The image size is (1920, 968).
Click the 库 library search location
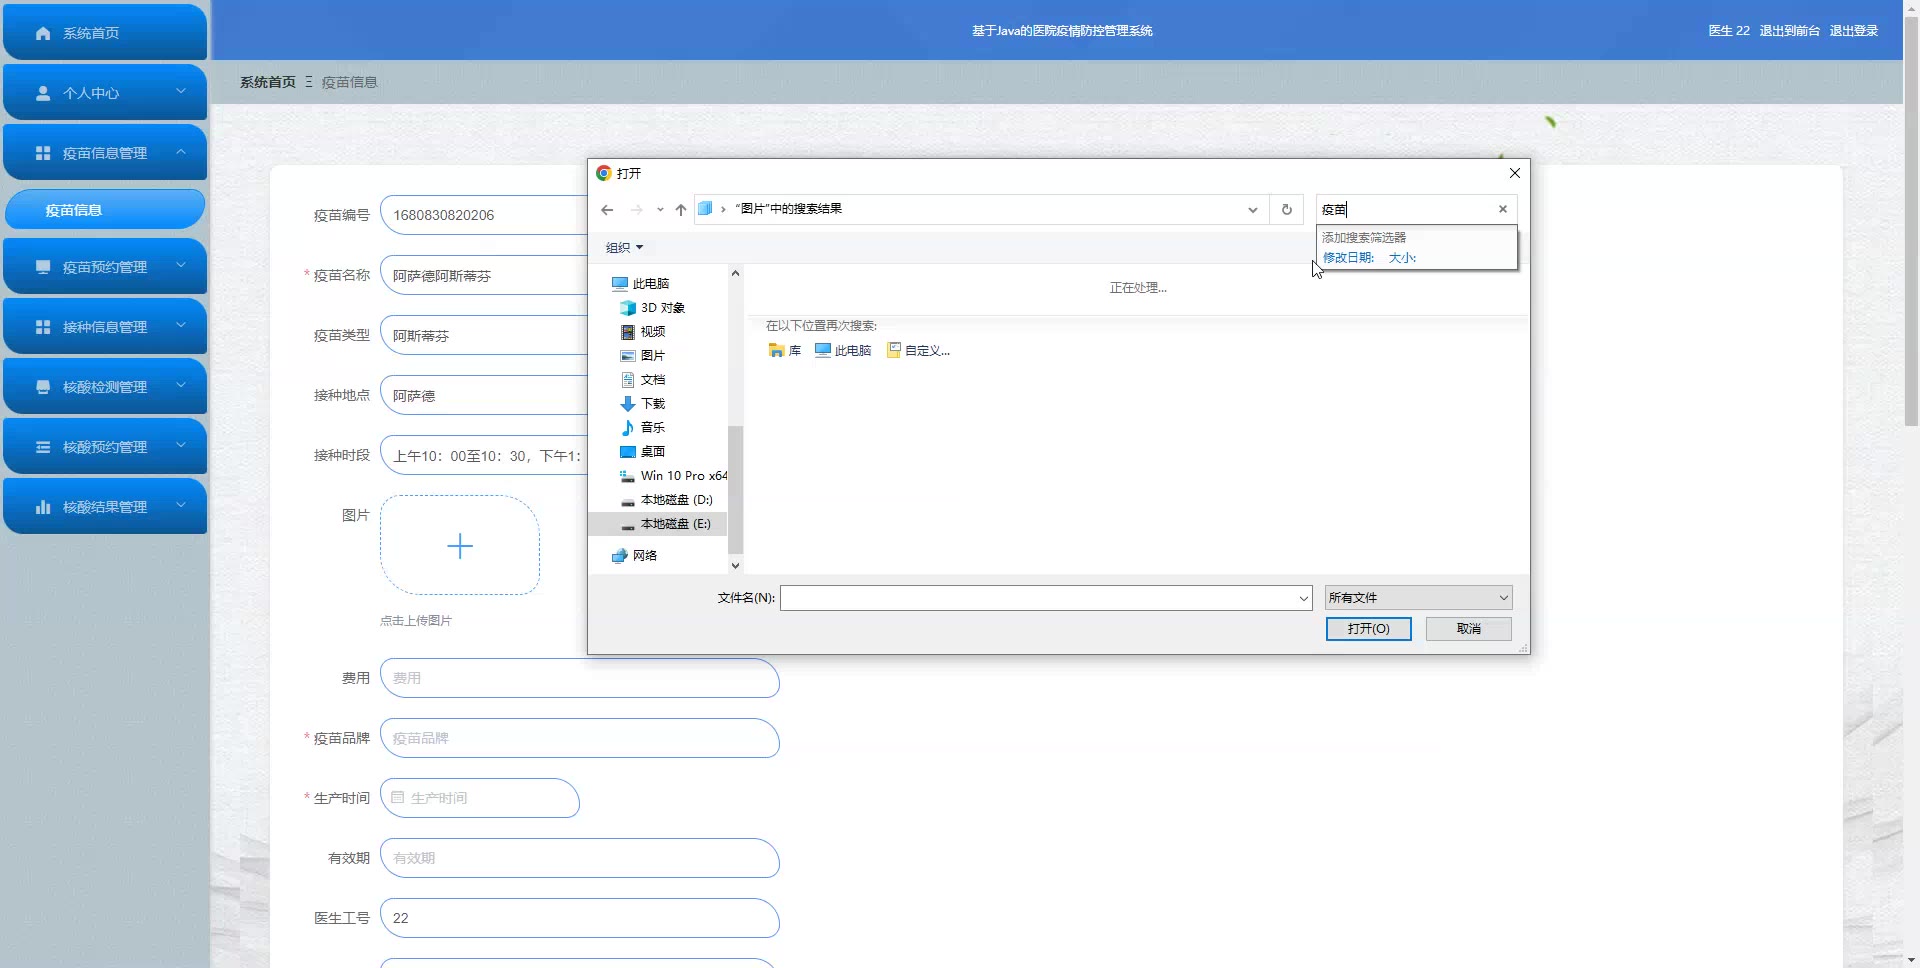click(x=785, y=351)
